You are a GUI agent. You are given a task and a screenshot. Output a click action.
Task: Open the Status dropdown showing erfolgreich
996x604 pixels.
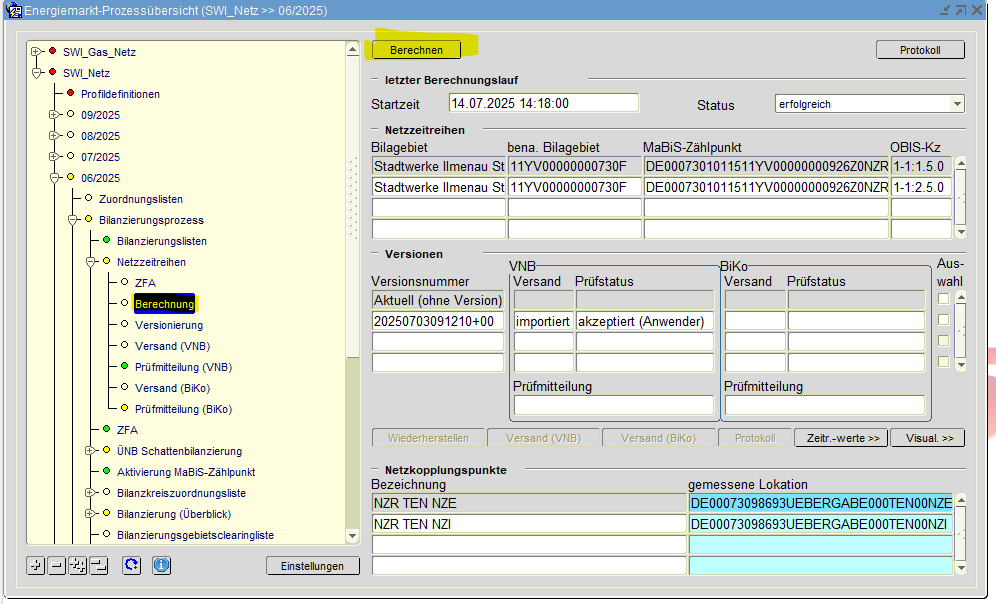coord(957,104)
